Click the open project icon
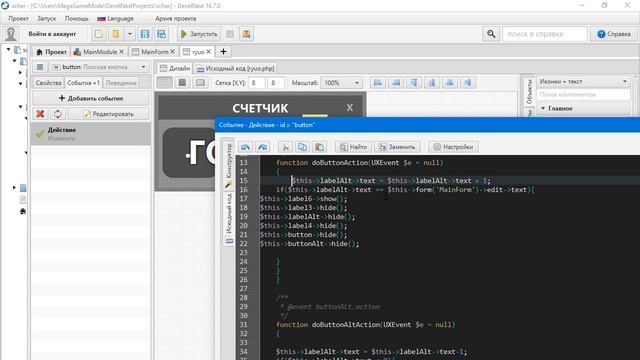Screen dimensions: 640x360 116,34
